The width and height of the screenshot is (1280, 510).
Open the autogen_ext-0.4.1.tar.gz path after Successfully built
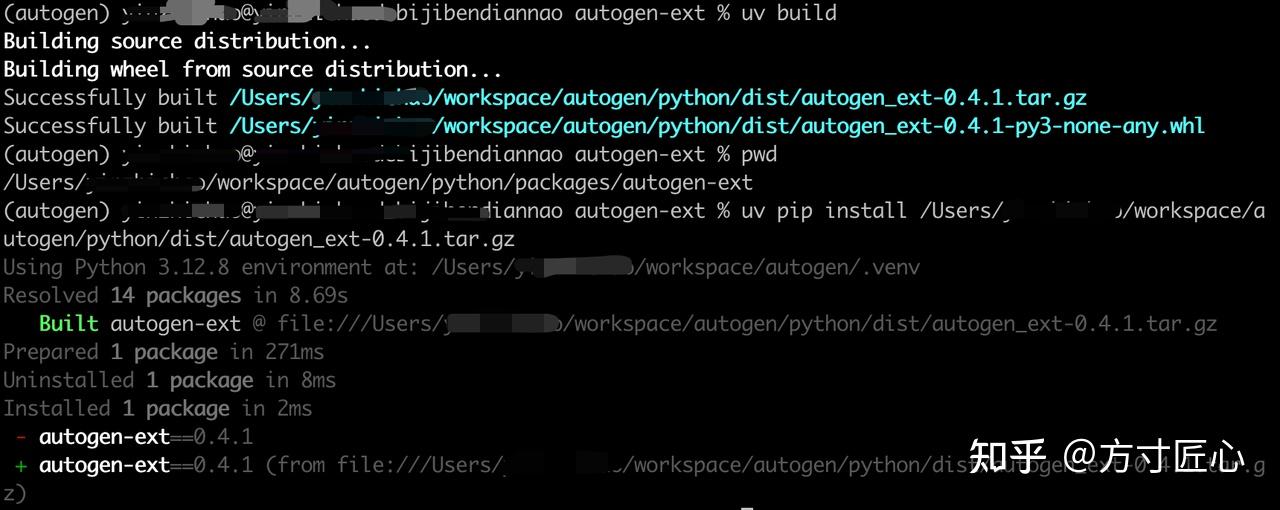click(657, 98)
